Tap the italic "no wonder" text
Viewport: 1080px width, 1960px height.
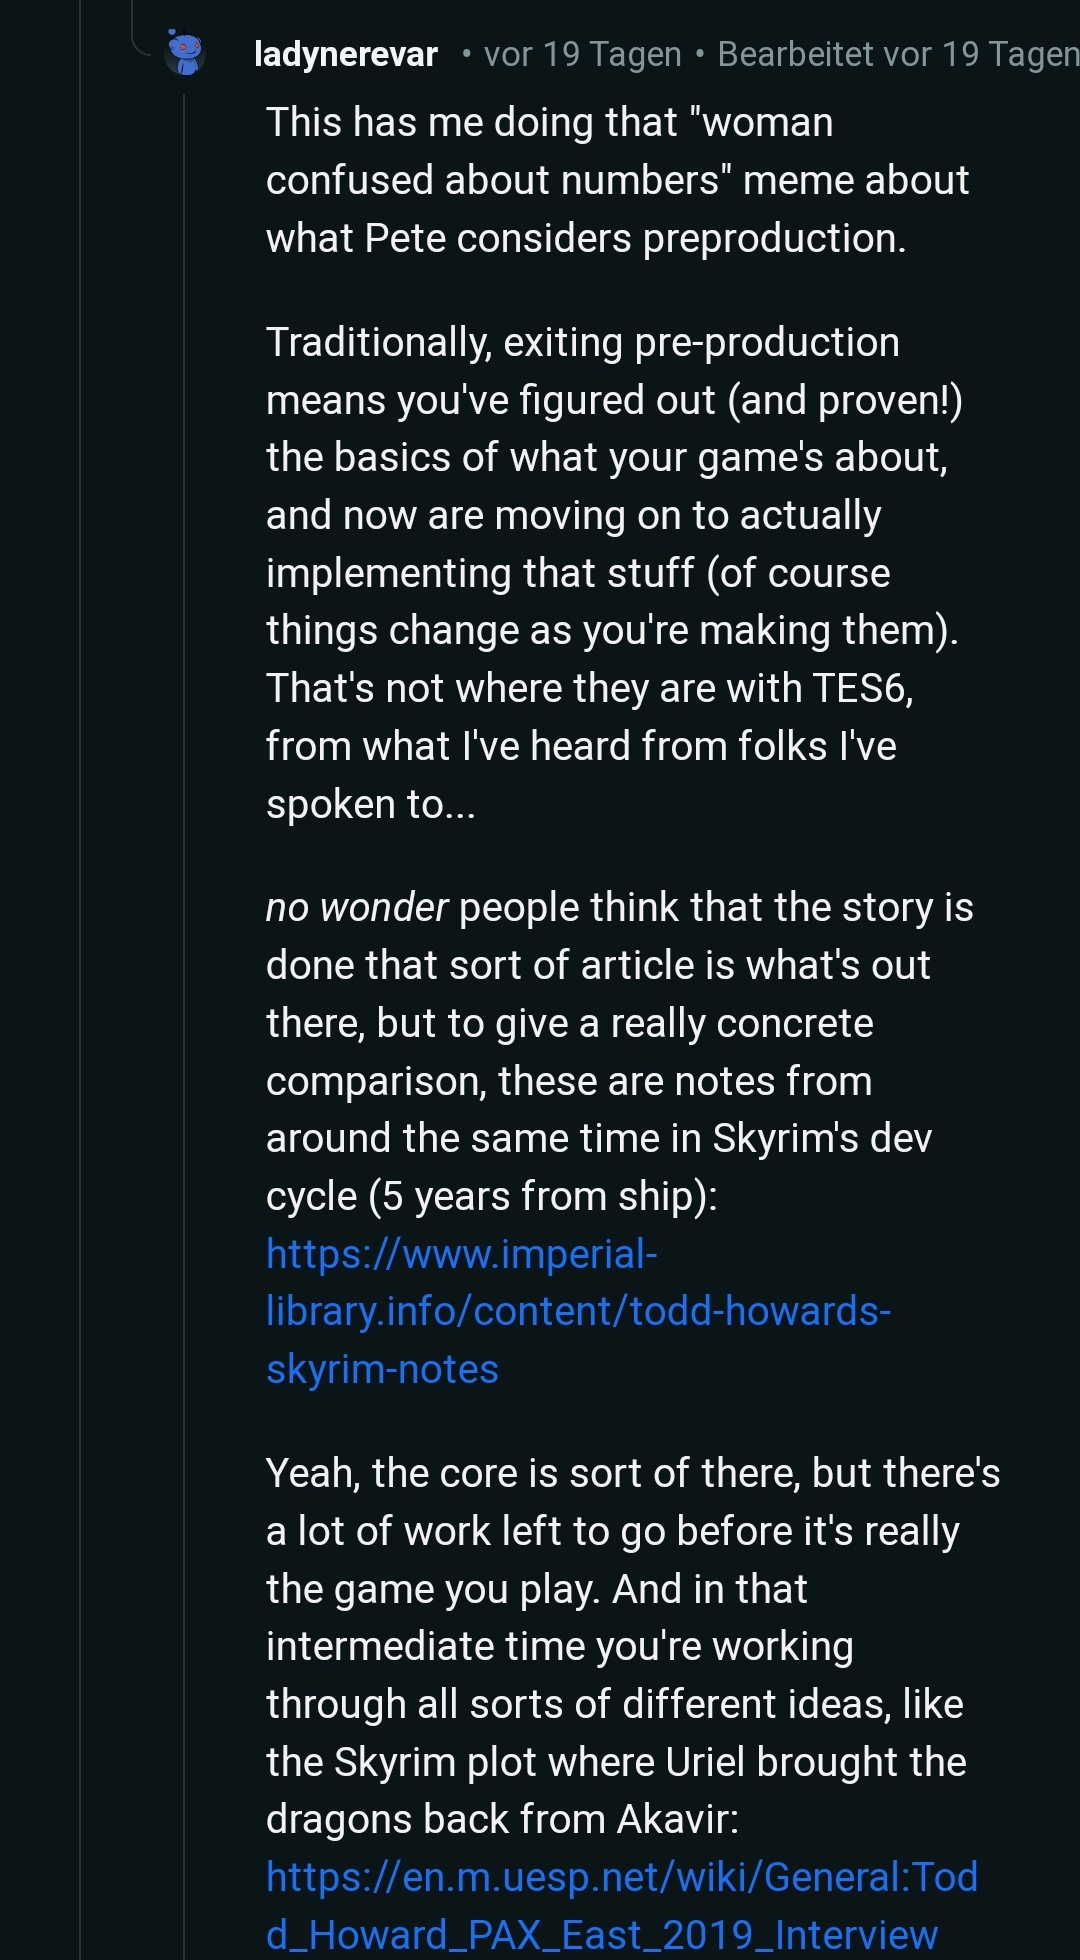click(356, 908)
